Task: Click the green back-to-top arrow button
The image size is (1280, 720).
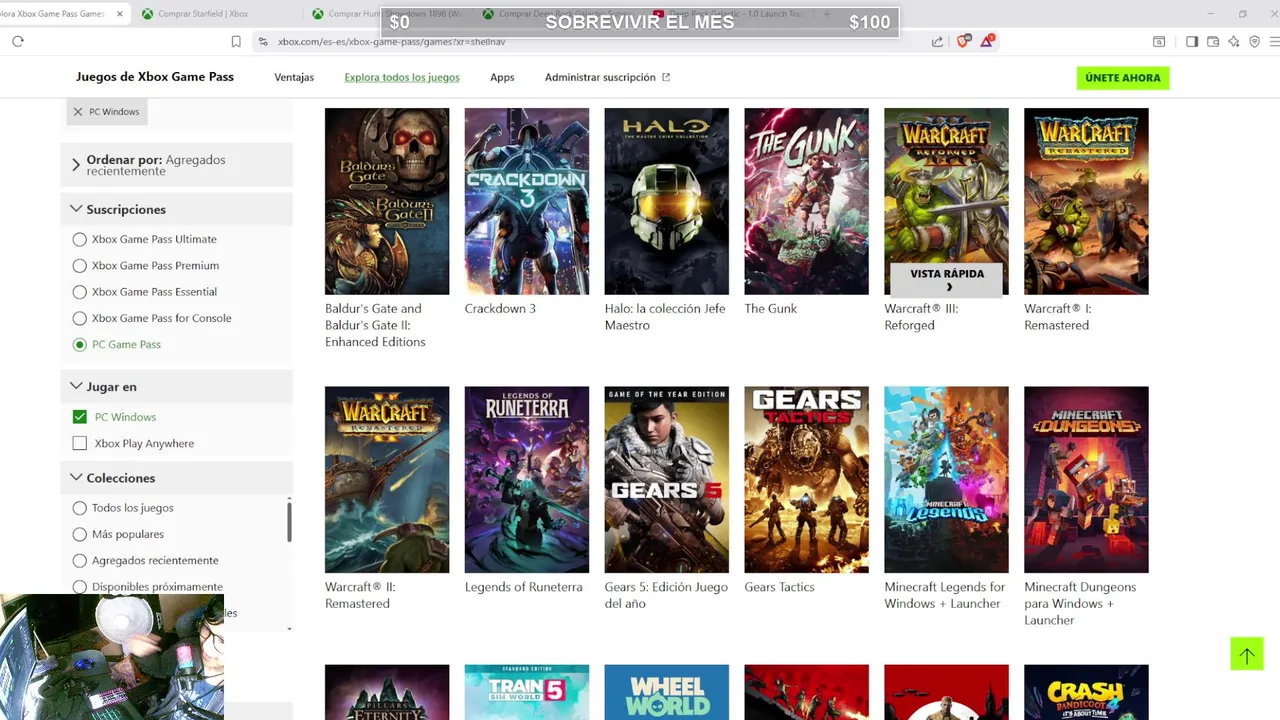Action: (1247, 654)
